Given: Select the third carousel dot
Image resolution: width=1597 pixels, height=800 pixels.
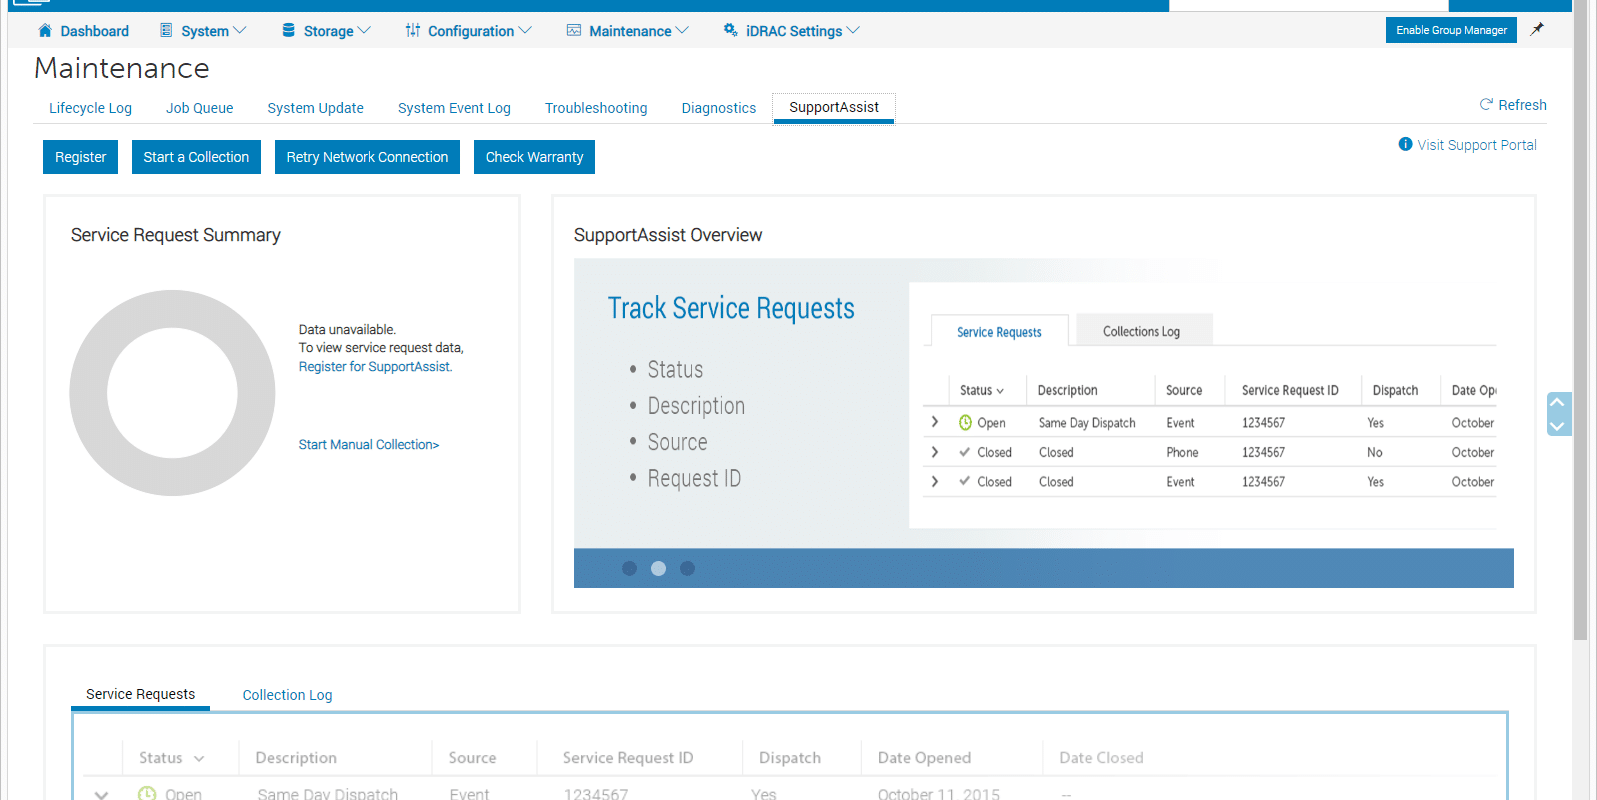Looking at the screenshot, I should point(687,568).
